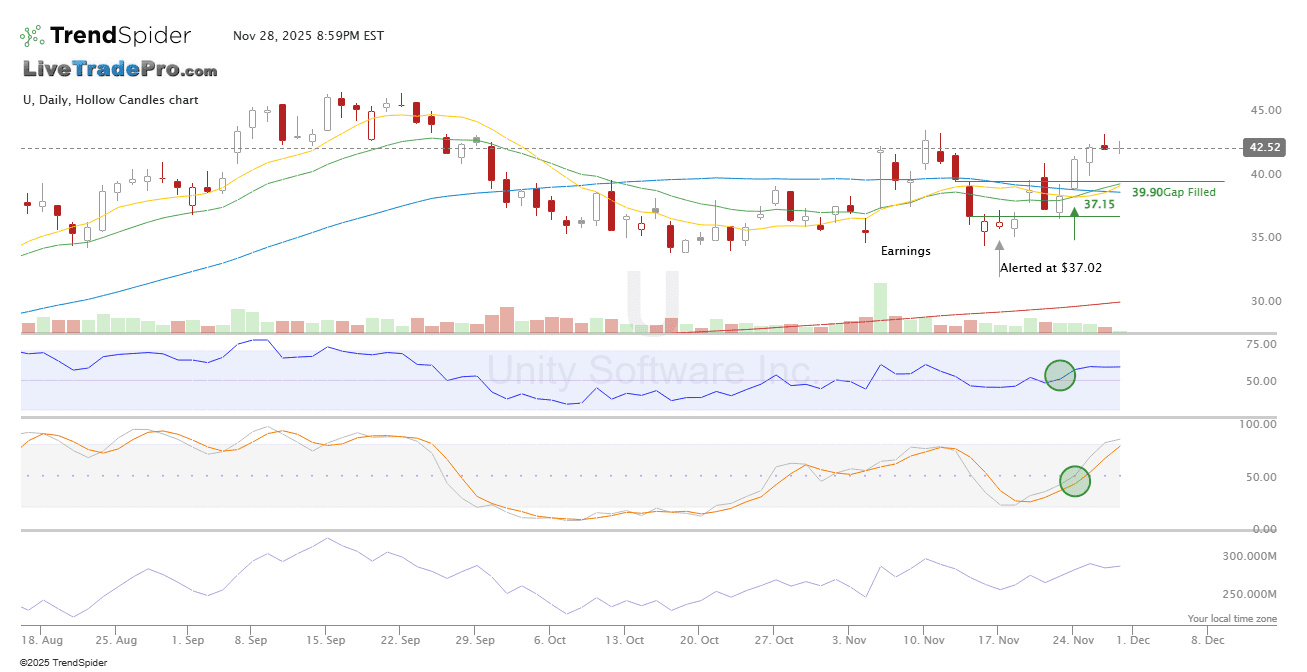Click the current price tag 42.52
The image size is (1307, 672).
pos(1261,148)
